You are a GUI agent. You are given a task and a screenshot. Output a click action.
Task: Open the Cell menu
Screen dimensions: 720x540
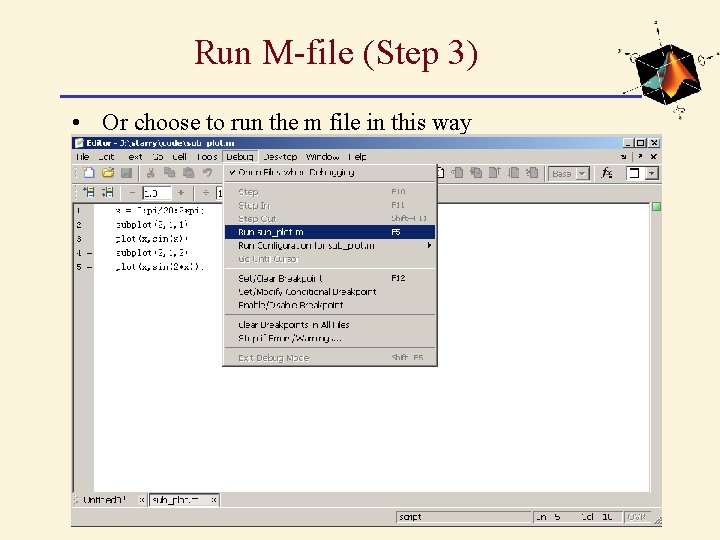180,157
